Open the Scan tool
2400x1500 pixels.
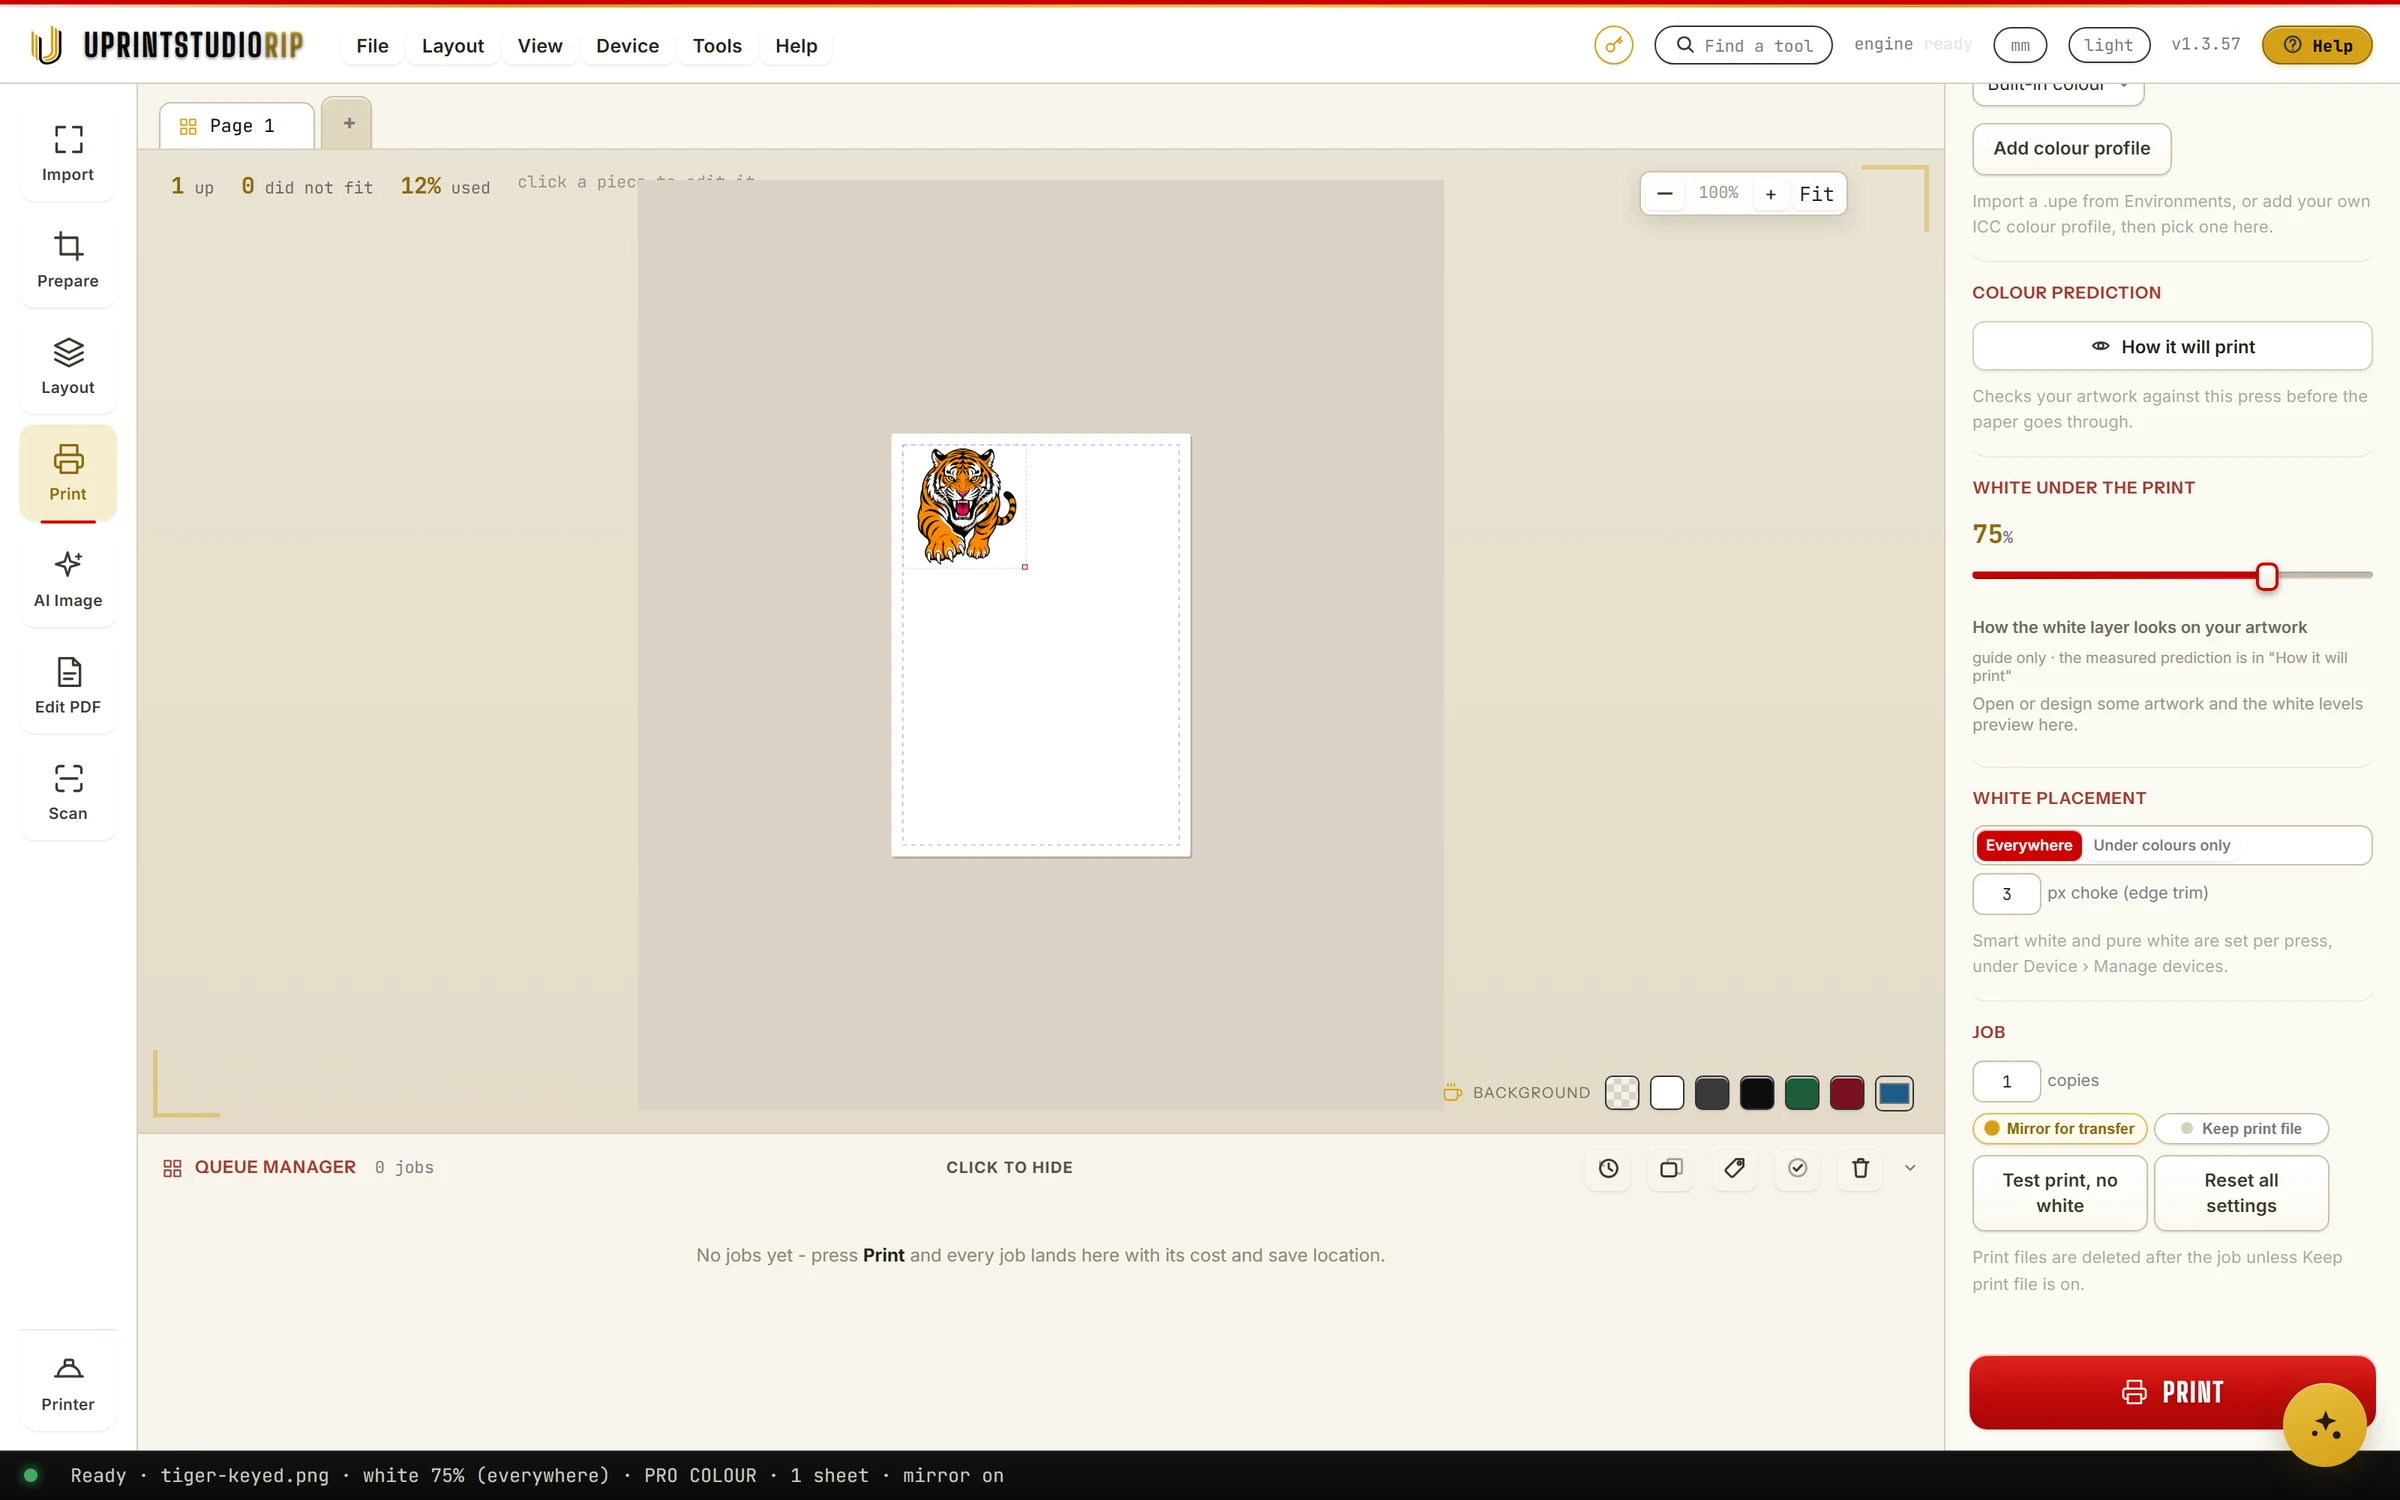click(68, 792)
